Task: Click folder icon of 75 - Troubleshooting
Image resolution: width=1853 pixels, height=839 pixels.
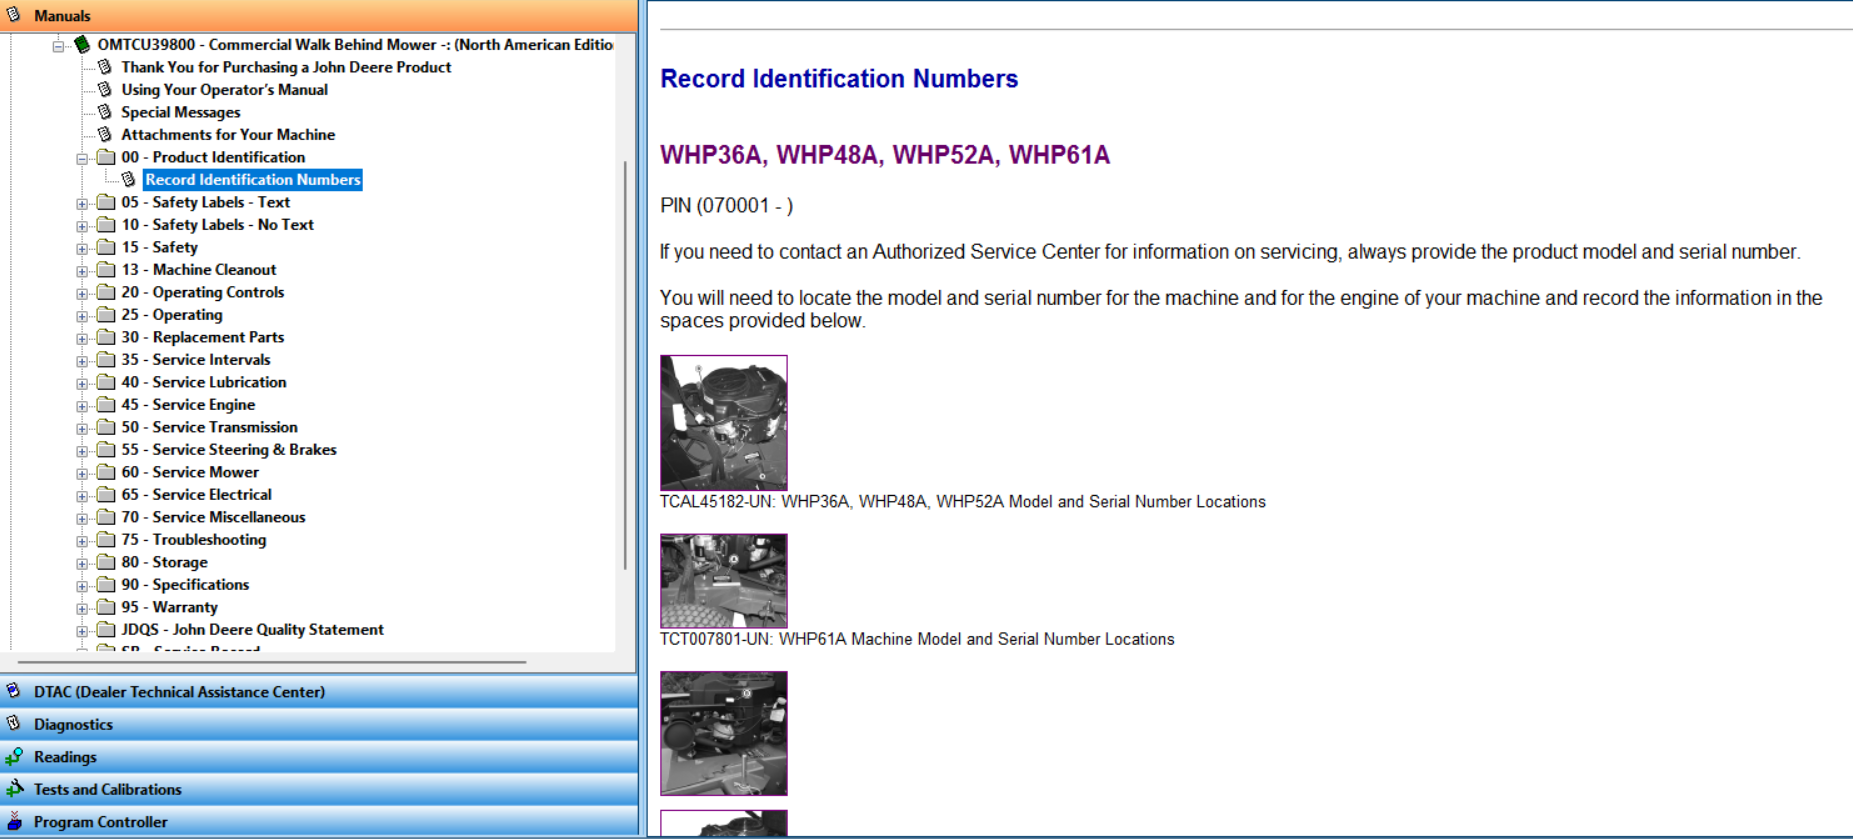Action: 106,539
